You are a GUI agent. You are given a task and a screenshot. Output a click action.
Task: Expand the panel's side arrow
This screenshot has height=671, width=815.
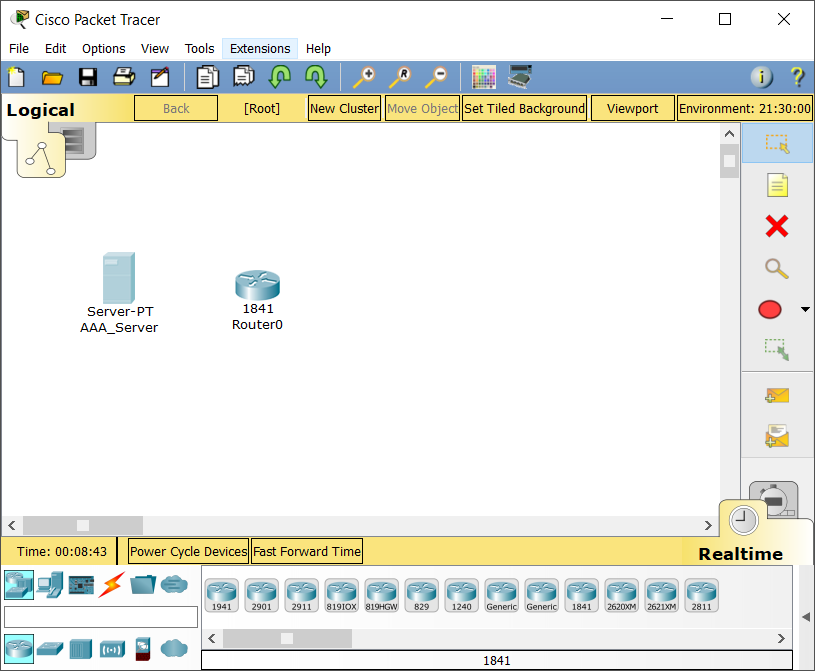(x=806, y=617)
